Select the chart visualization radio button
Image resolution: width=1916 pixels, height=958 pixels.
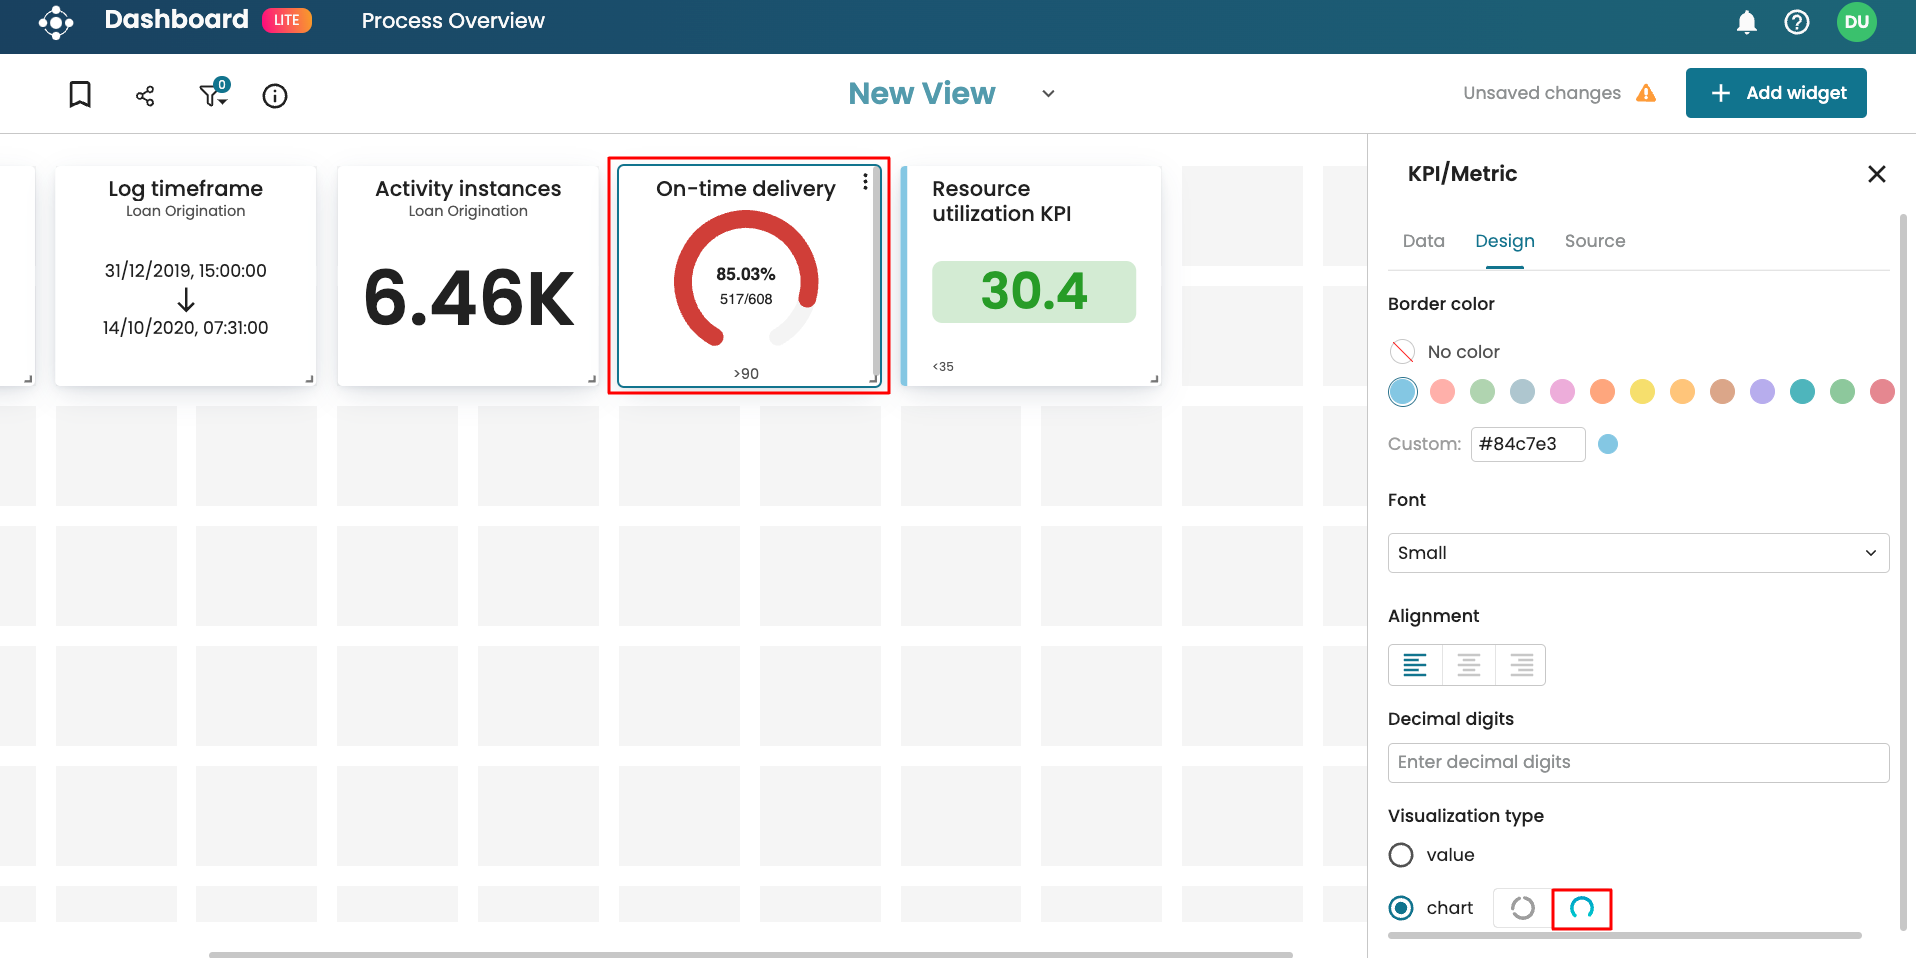click(1401, 908)
